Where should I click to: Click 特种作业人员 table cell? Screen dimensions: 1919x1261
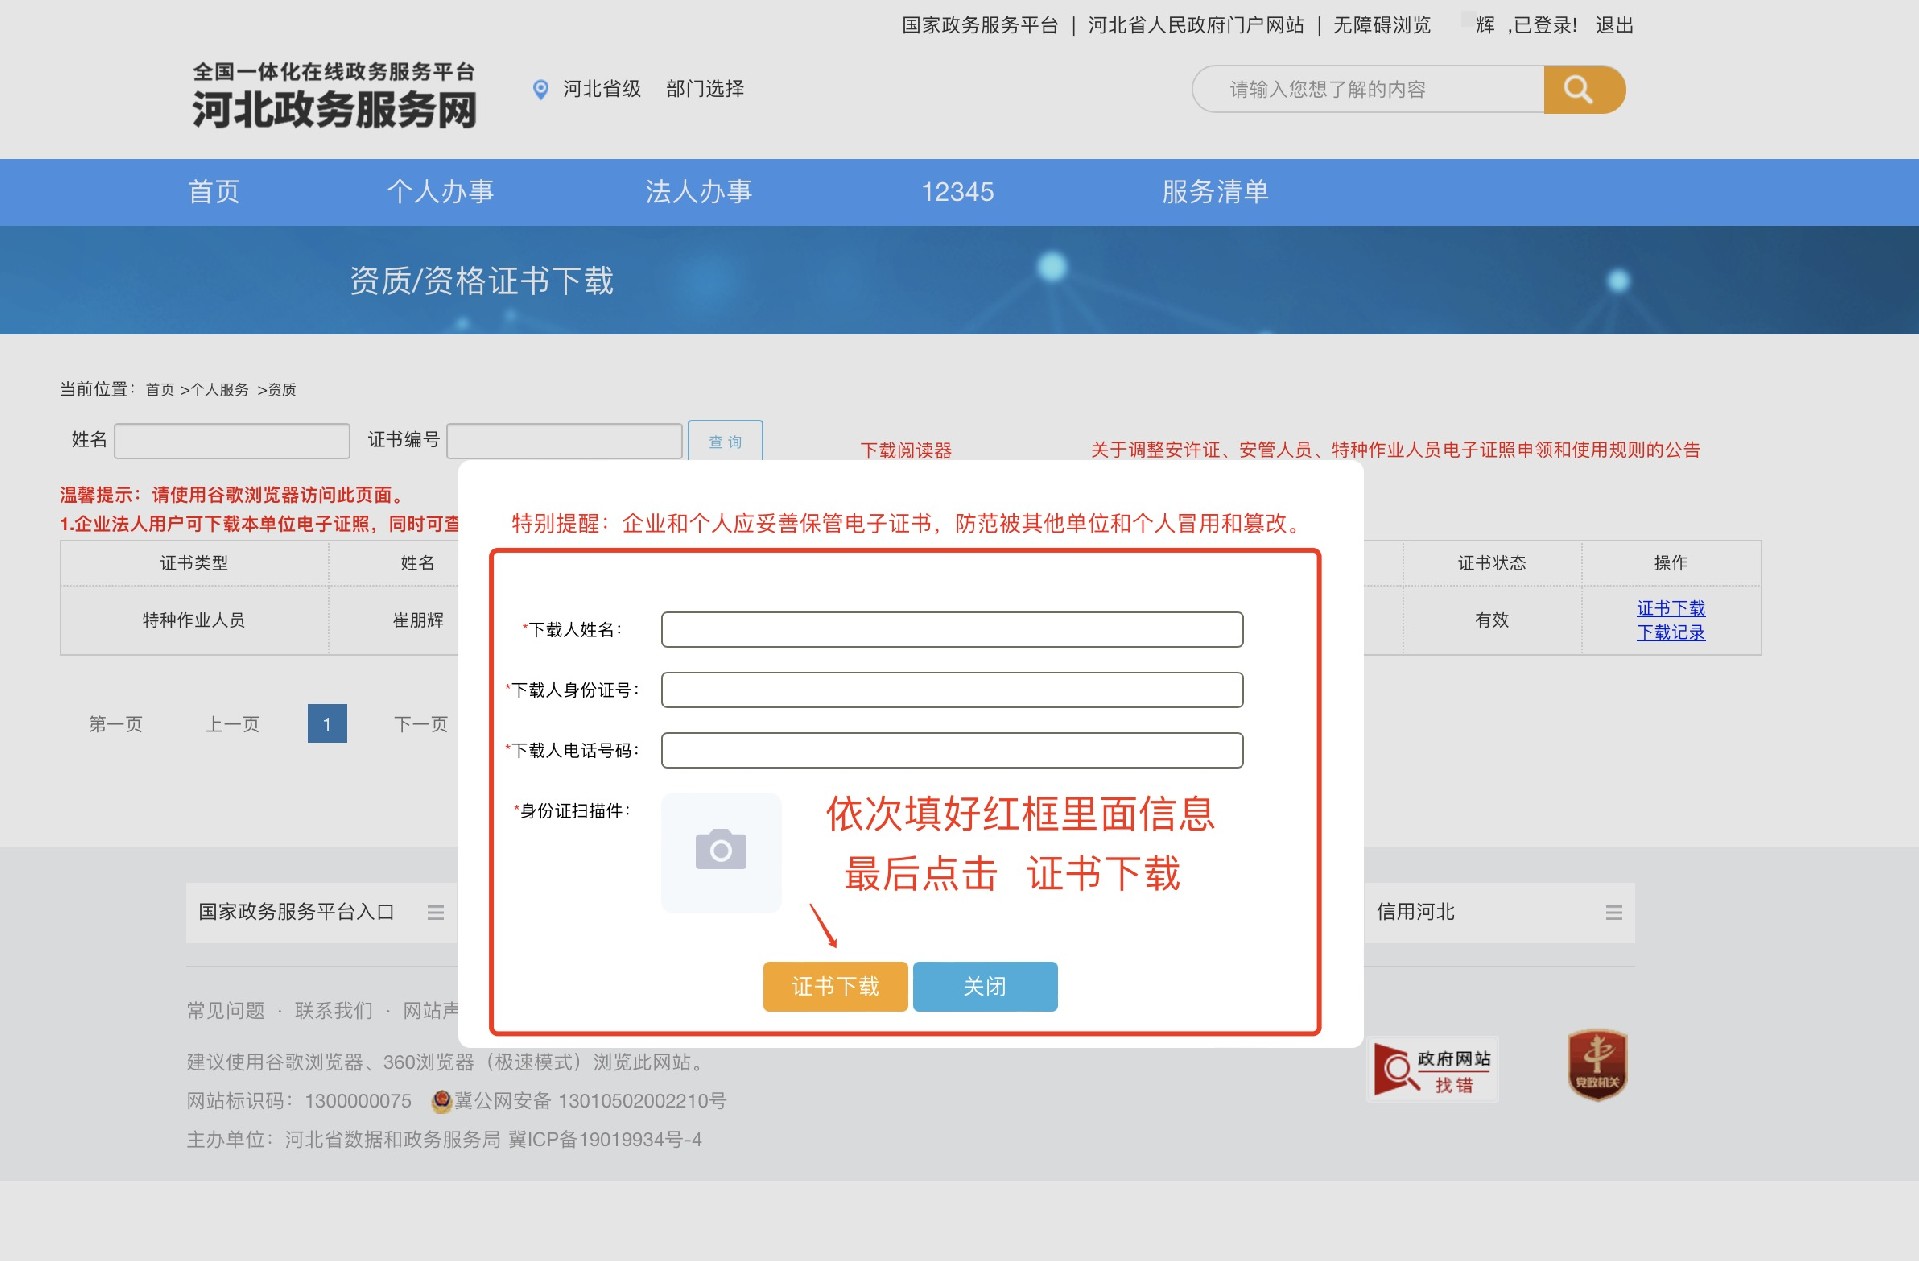[x=194, y=620]
